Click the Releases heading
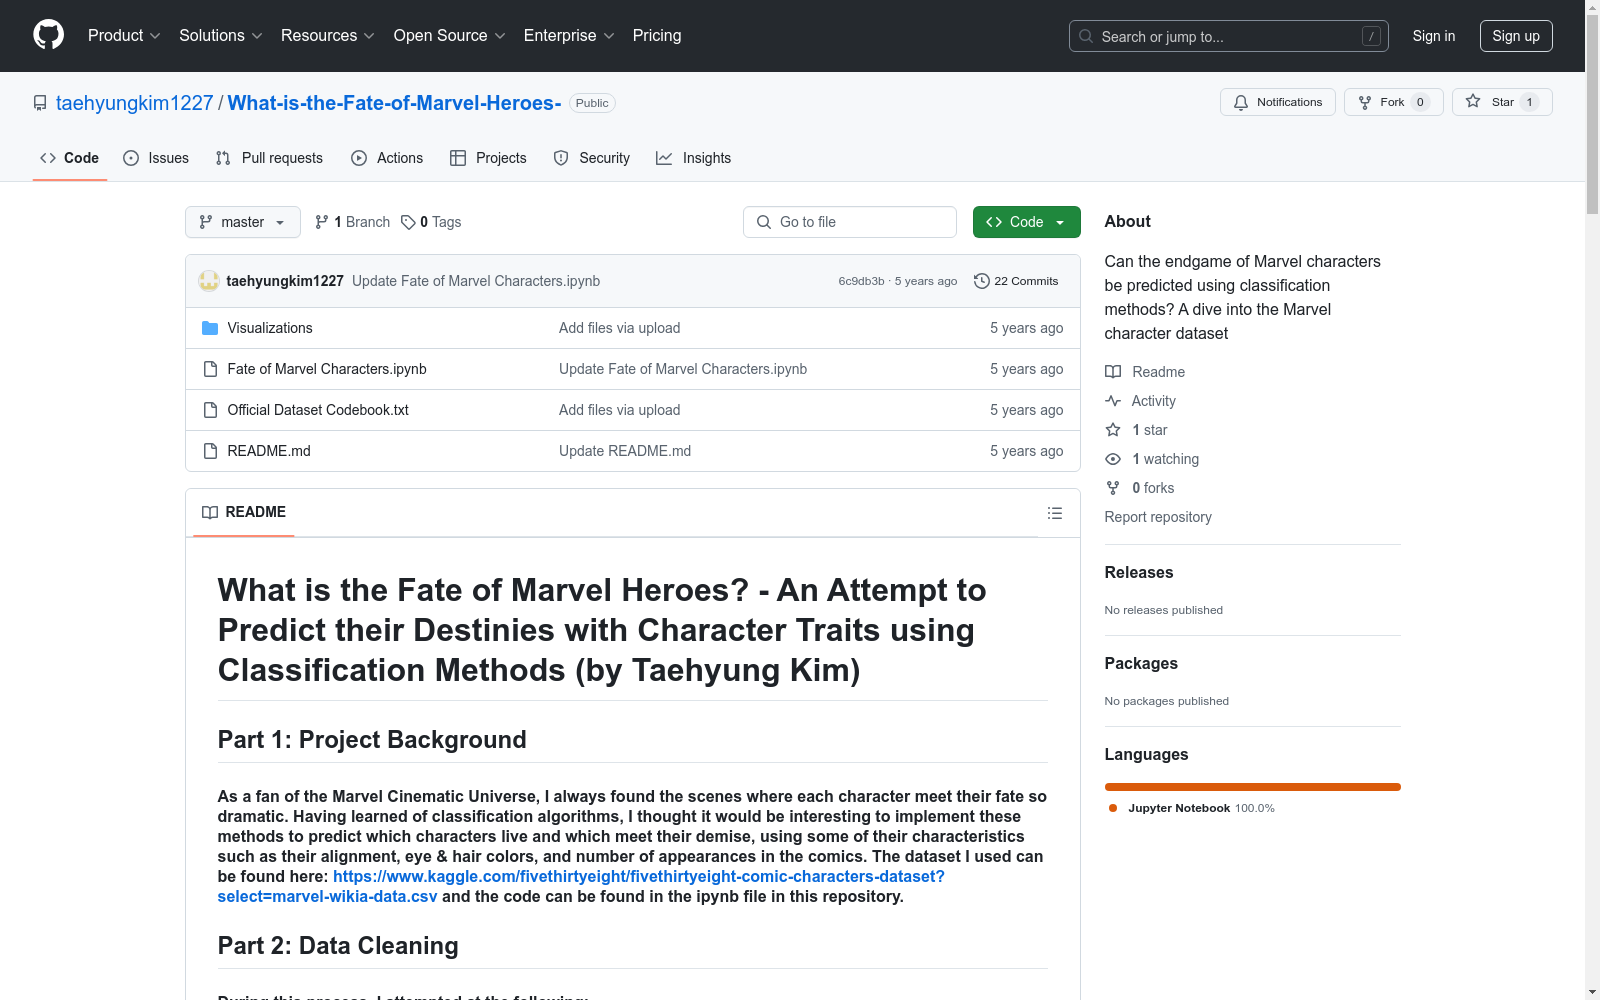The height and width of the screenshot is (1000, 1600). [x=1139, y=573]
